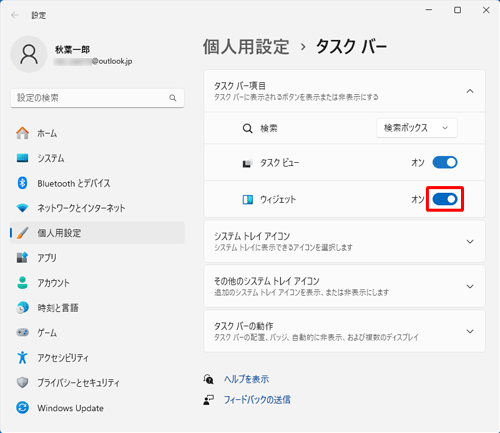The image size is (500, 433).
Task: Click the 設定の検索 search field
Action: click(x=97, y=98)
